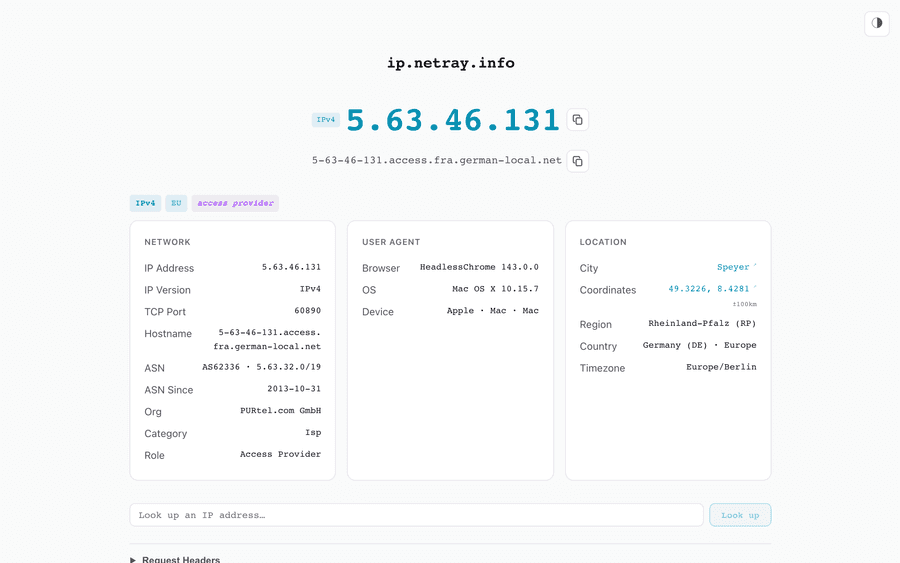This screenshot has width=900, height=563.
Task: Select the EU tag badge
Action: [x=176, y=203]
